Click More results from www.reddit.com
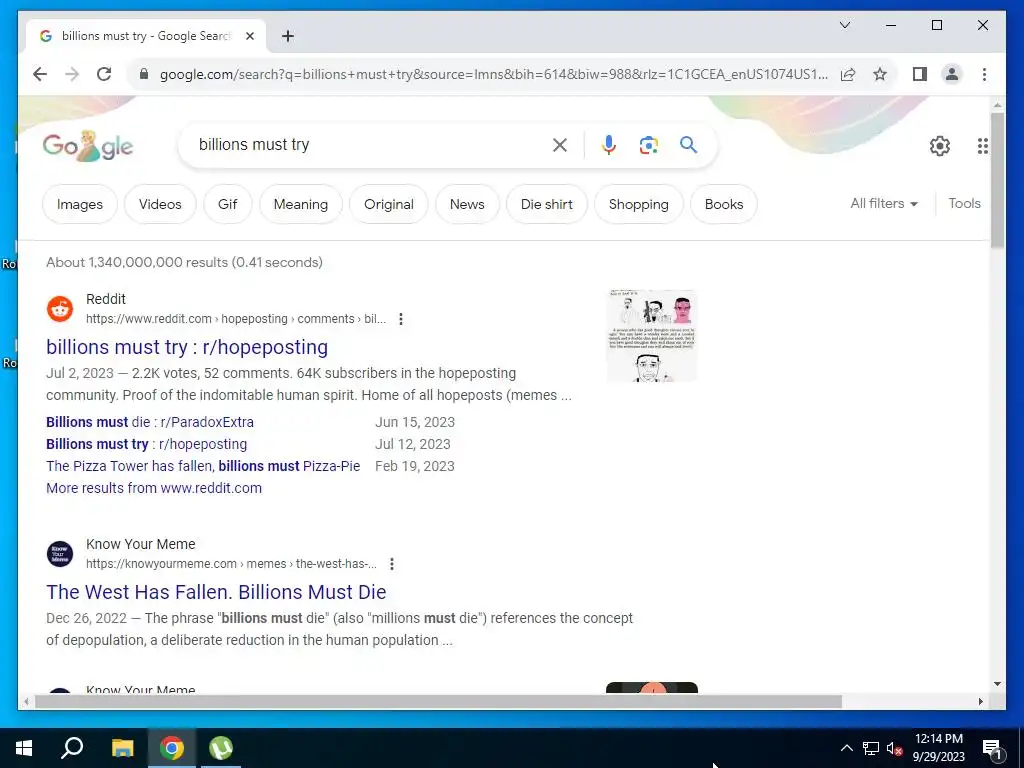Screen dimensions: 1024x768 pyautogui.click(x=153, y=488)
